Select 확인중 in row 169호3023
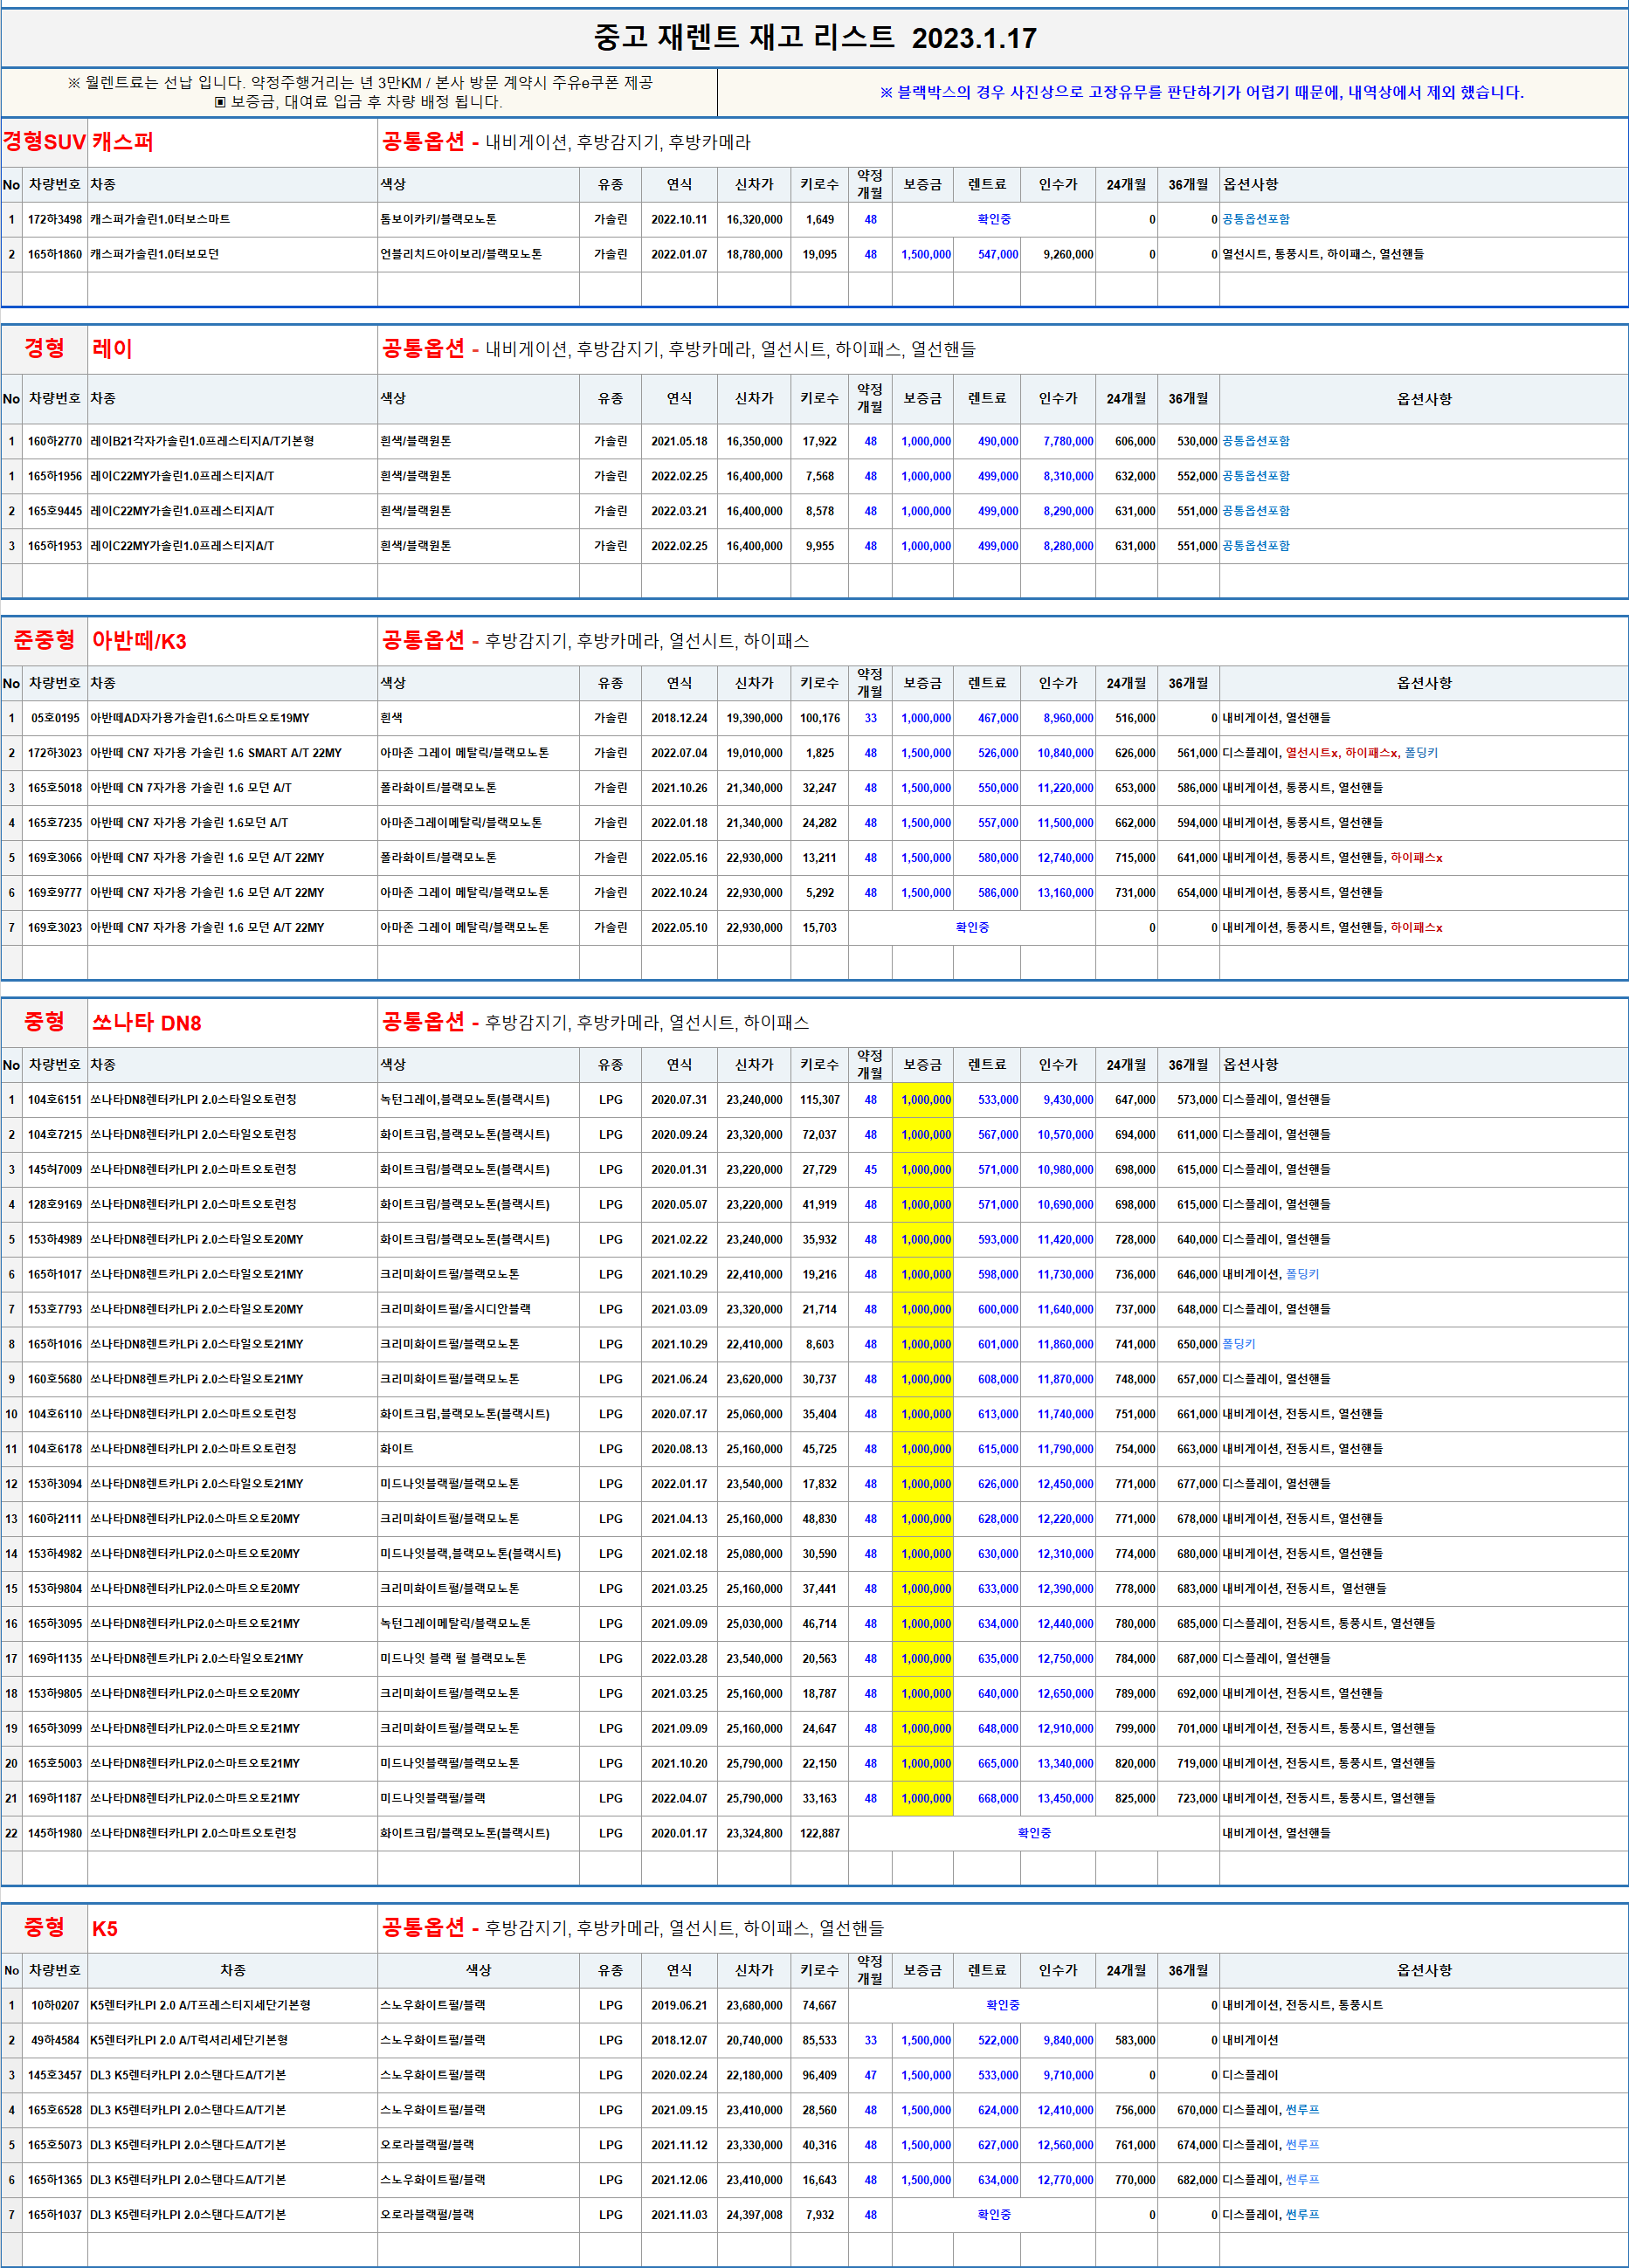The height and width of the screenshot is (2268, 1629). (x=972, y=928)
